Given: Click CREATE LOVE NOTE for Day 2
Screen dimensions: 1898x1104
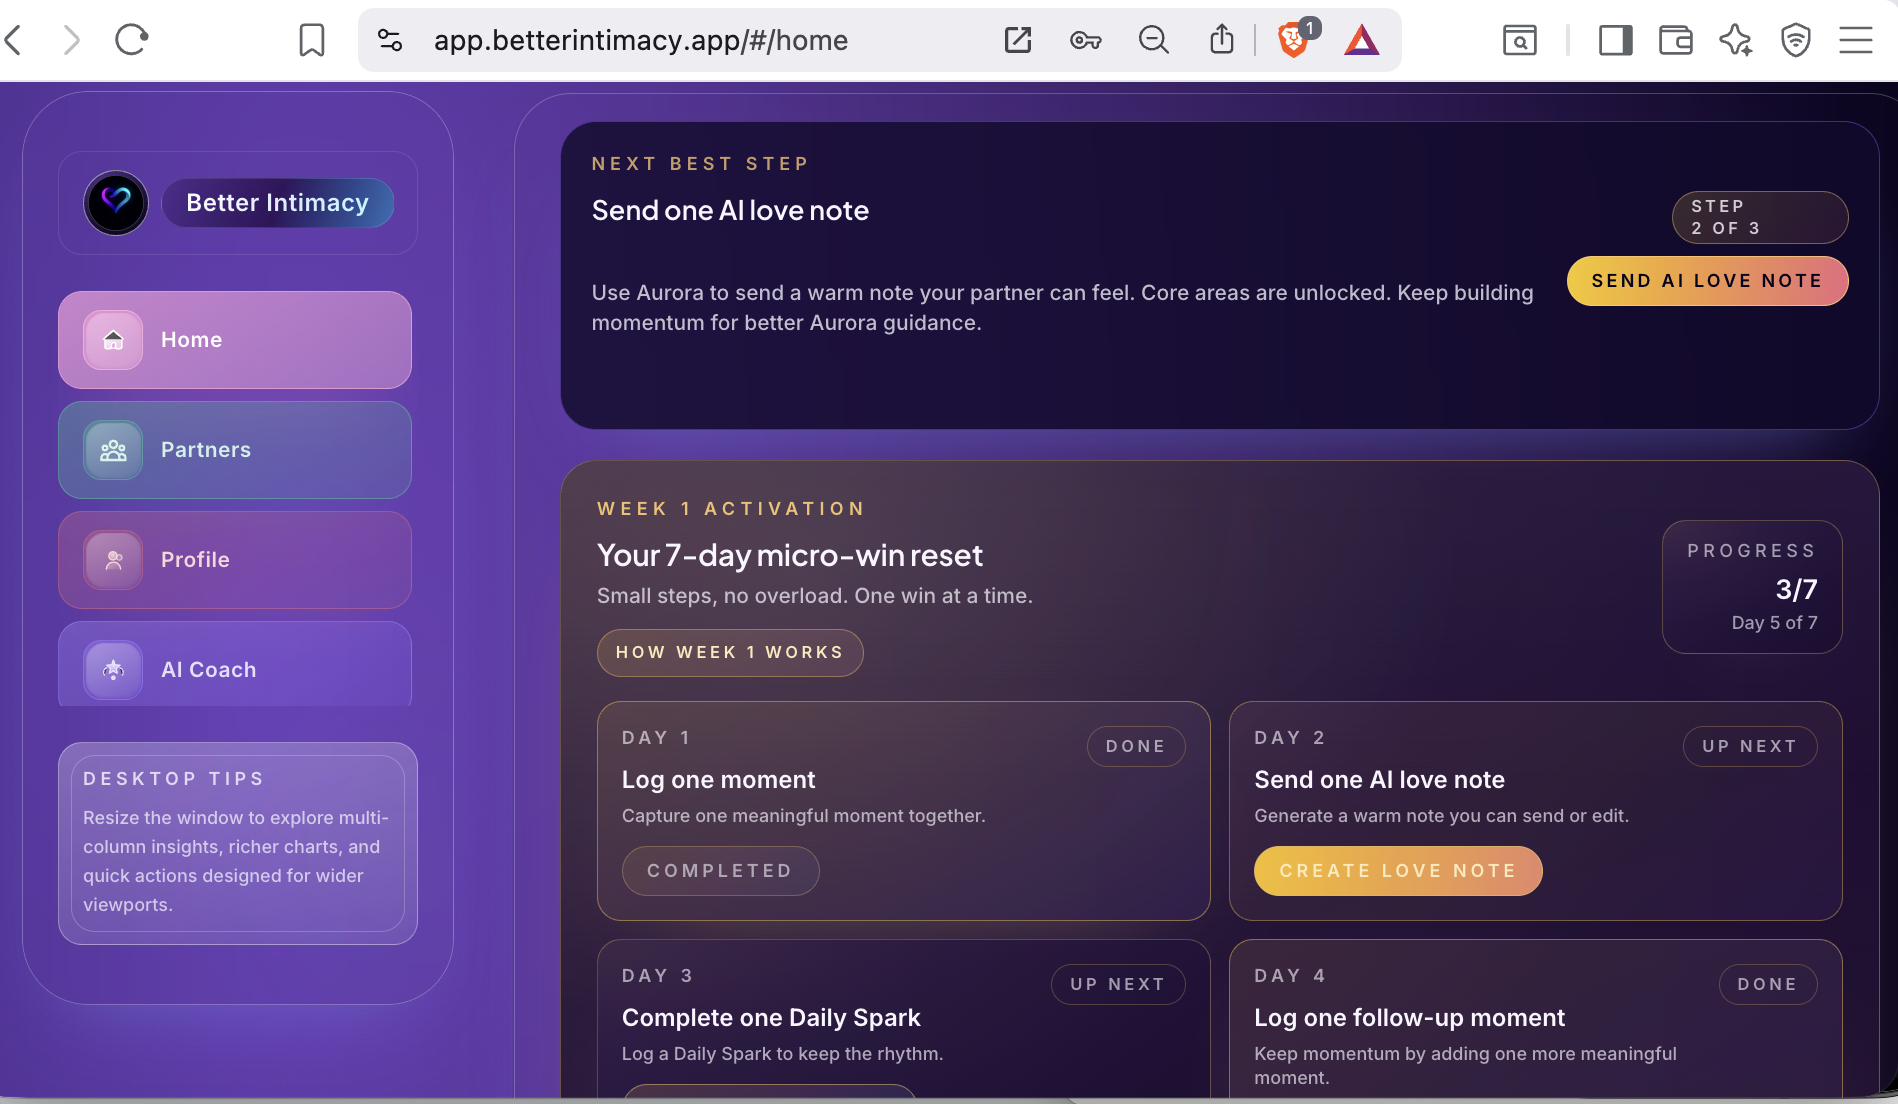Looking at the screenshot, I should [x=1397, y=870].
